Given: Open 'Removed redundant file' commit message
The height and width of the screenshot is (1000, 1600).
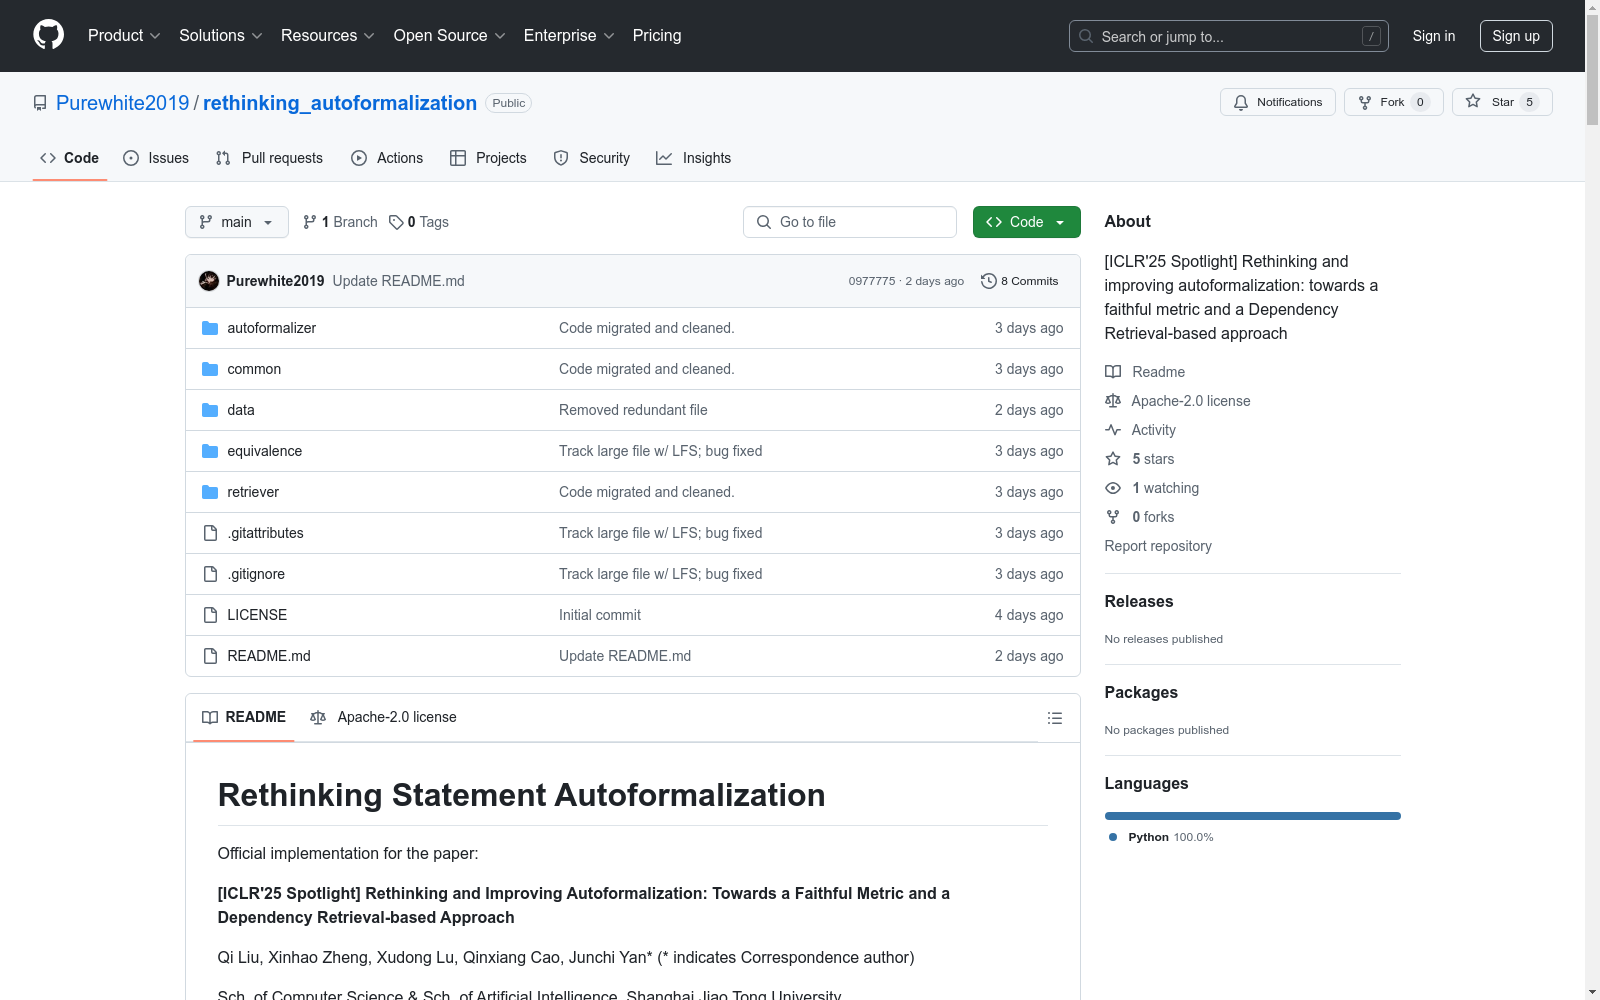Looking at the screenshot, I should pyautogui.click(x=633, y=410).
